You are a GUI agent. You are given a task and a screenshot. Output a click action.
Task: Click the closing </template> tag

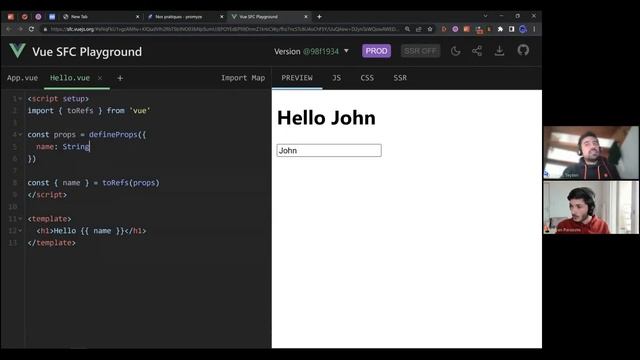click(x=51, y=243)
